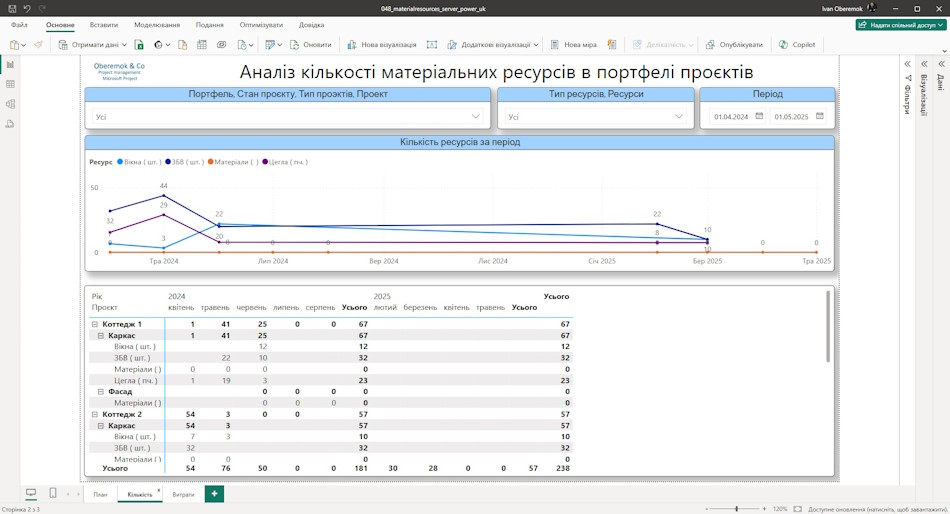Viewport: 950px width, 514px height.
Task: Click the fit to page icon
Action: pyautogui.click(x=797, y=509)
